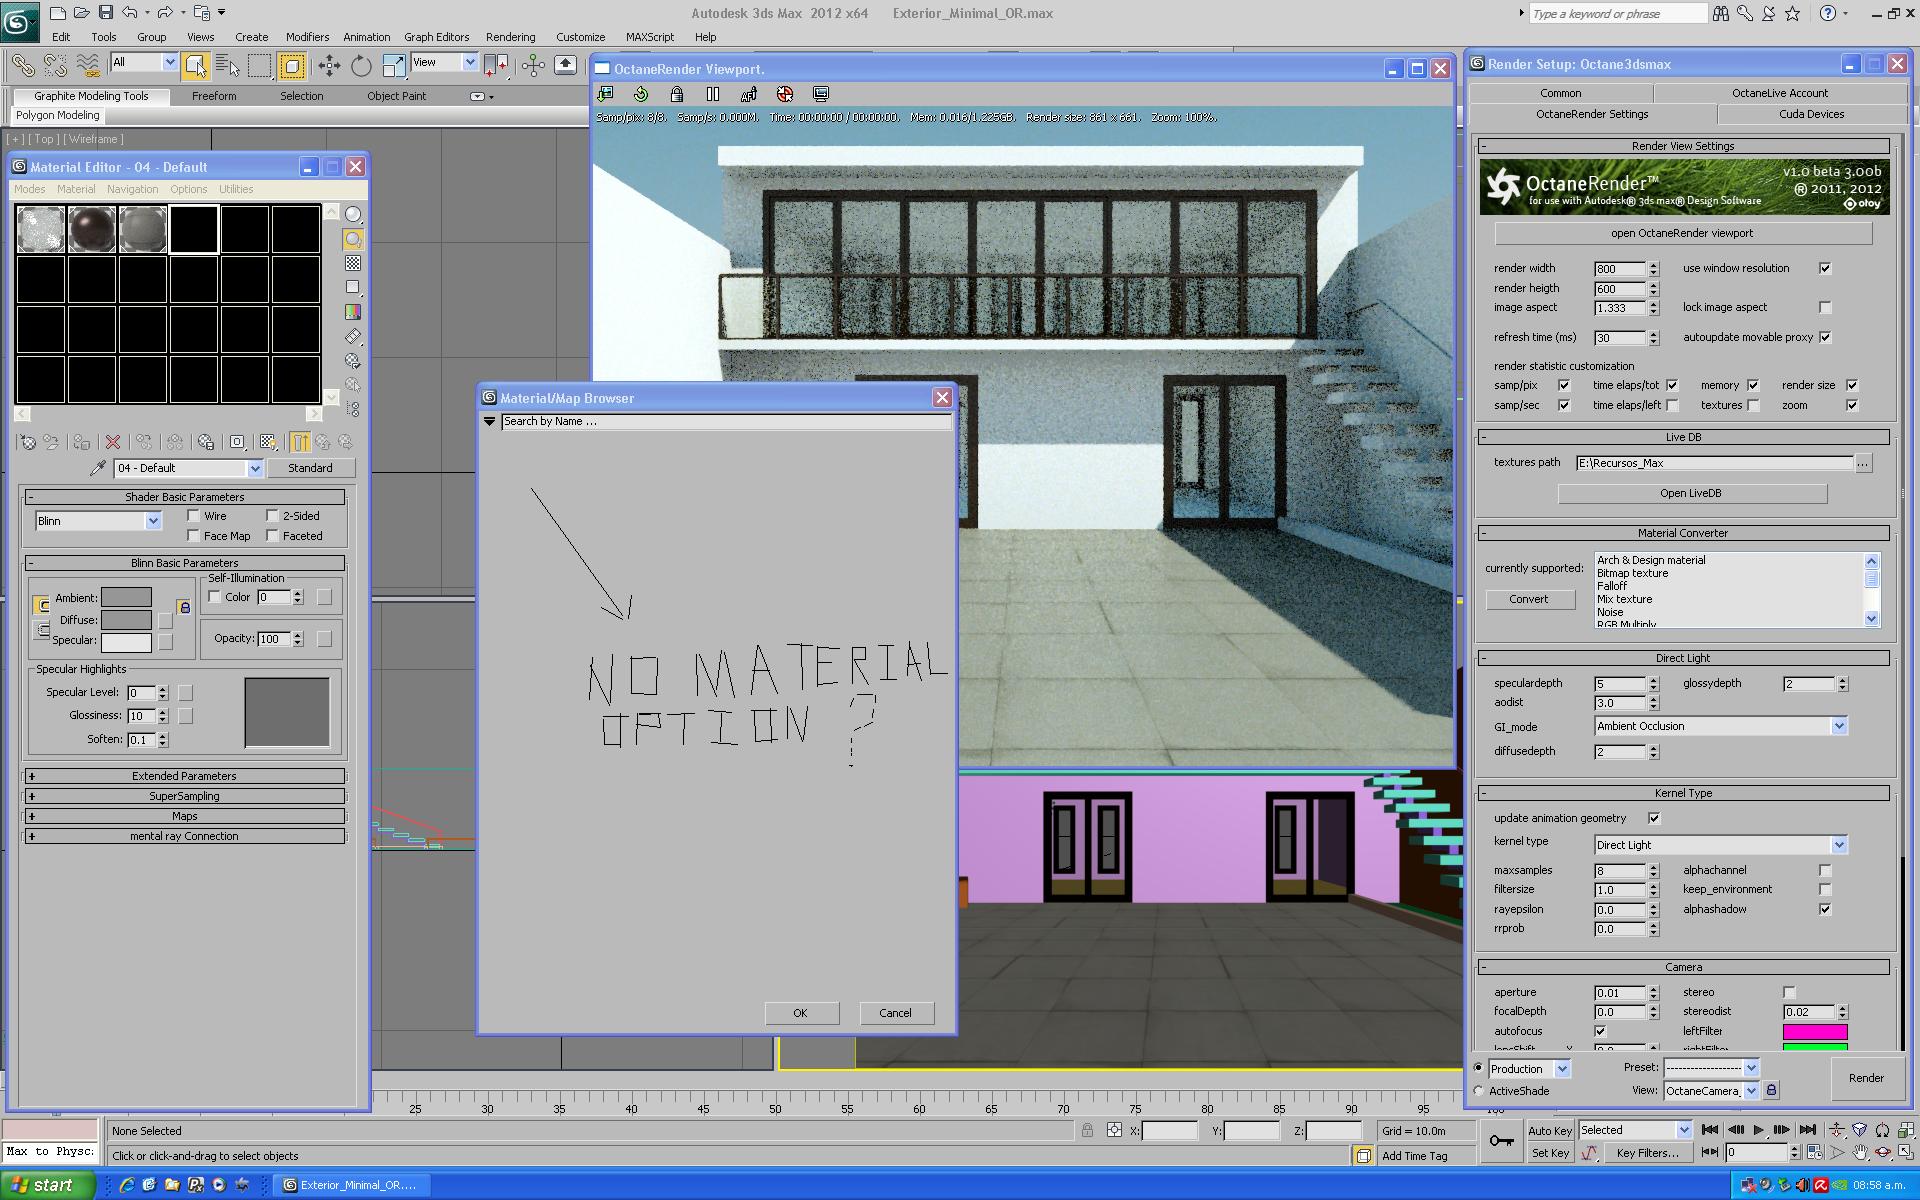Open the Rendering menu
This screenshot has height=1200, width=1920.
tap(510, 37)
